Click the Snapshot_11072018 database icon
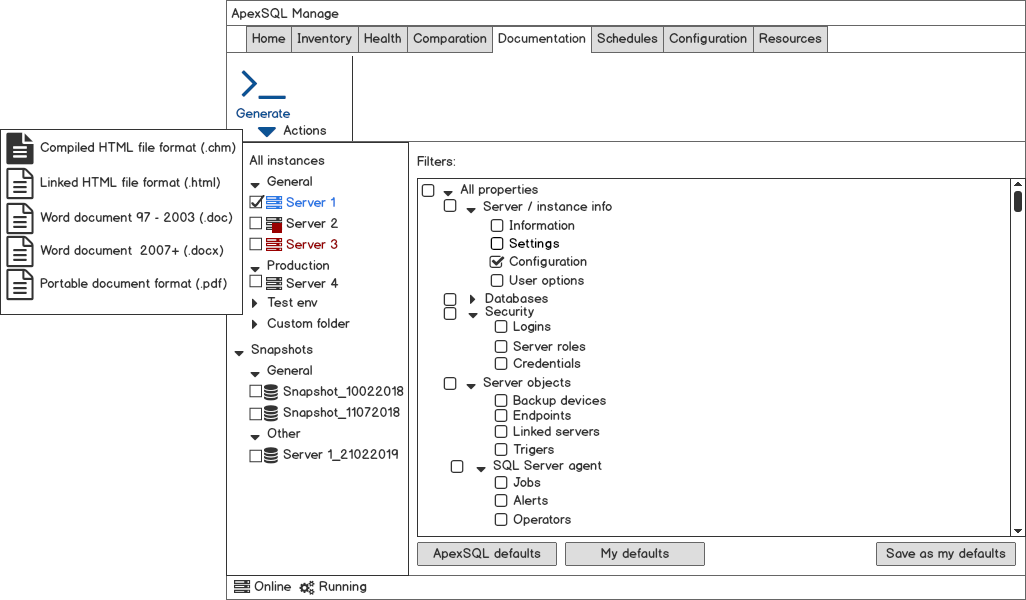The image size is (1026, 600). pyautogui.click(x=271, y=412)
